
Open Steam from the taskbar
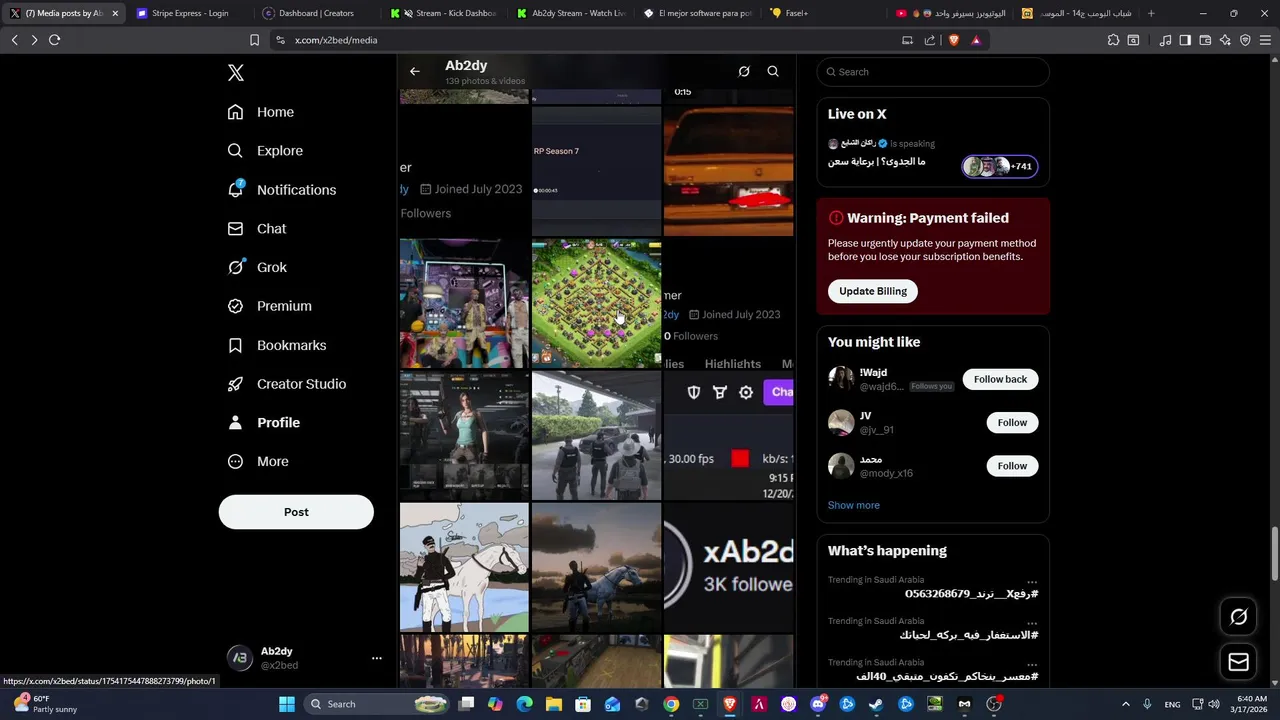point(876,704)
